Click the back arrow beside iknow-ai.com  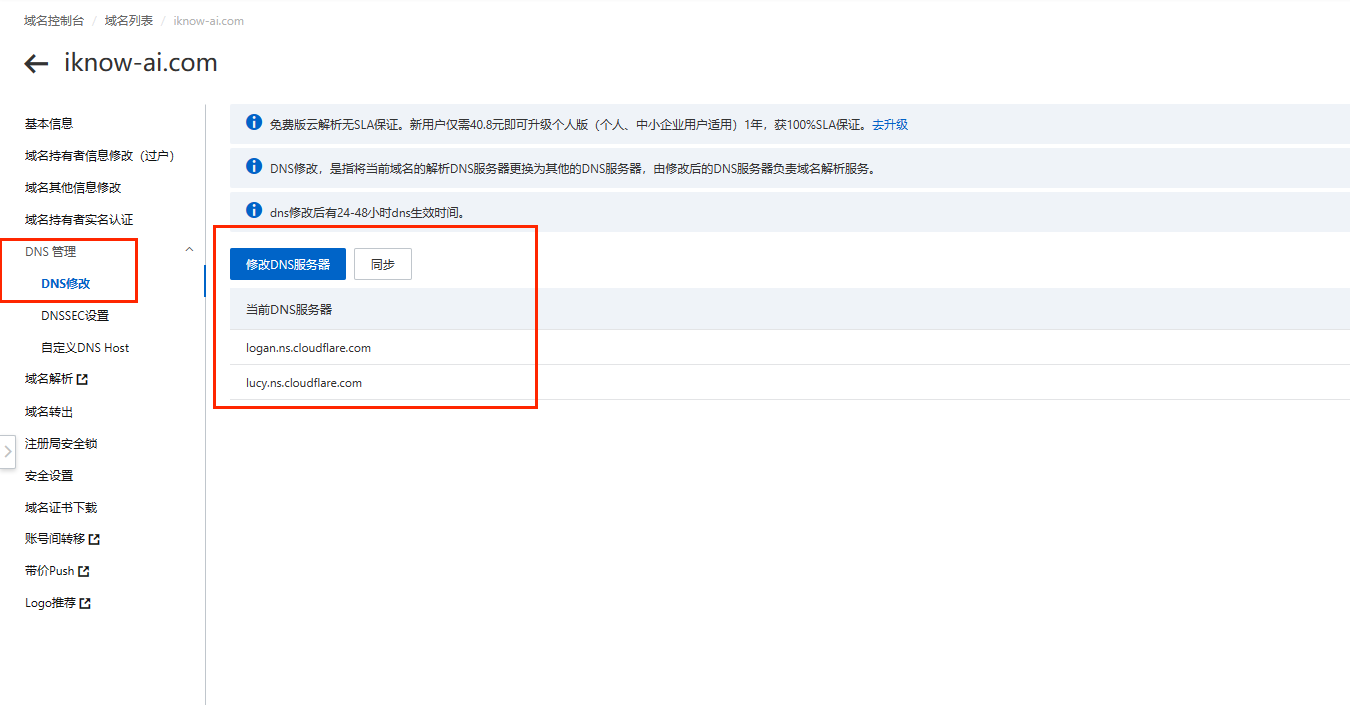click(x=36, y=64)
